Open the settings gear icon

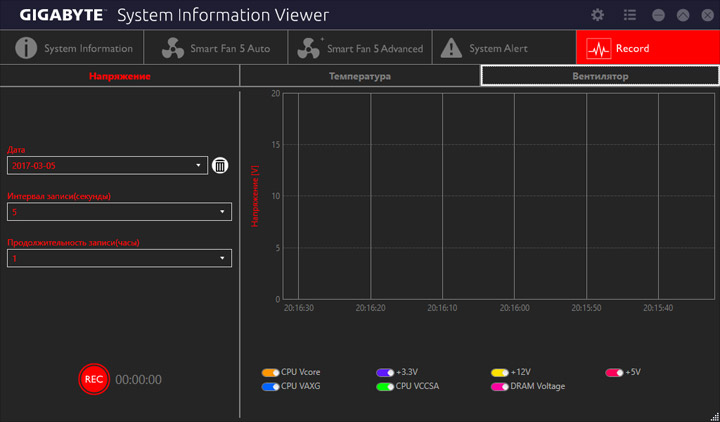[x=597, y=15]
